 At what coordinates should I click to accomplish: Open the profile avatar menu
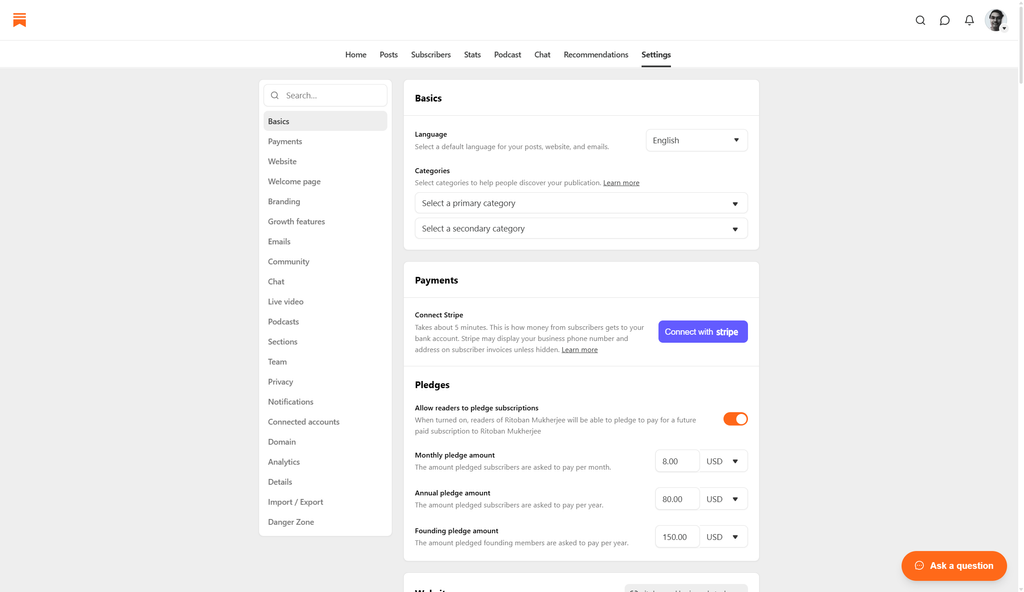pos(995,20)
